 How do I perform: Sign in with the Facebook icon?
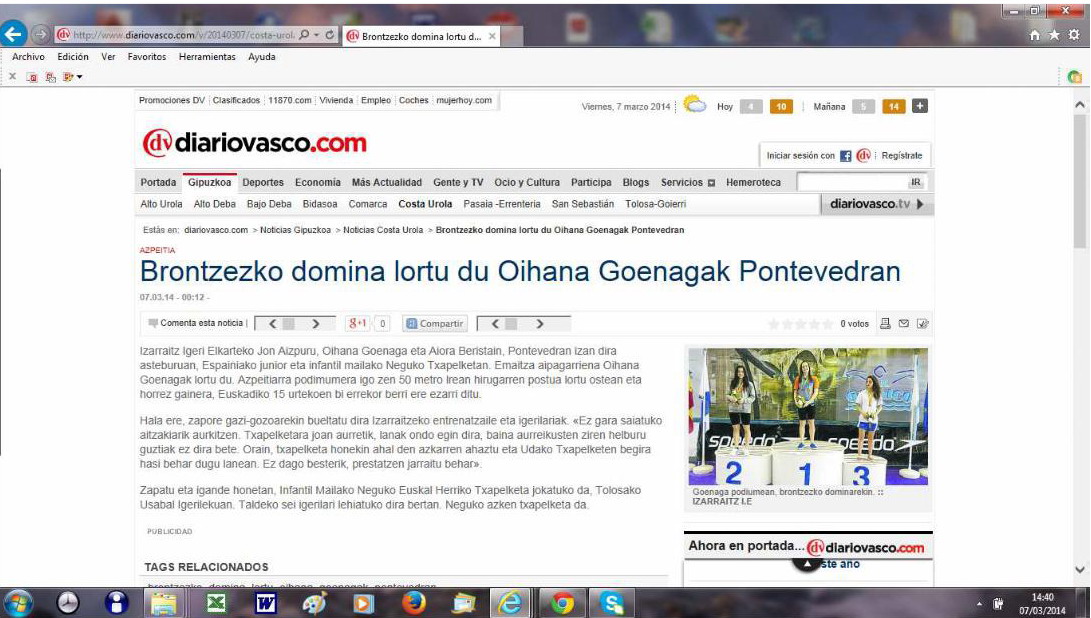click(845, 156)
